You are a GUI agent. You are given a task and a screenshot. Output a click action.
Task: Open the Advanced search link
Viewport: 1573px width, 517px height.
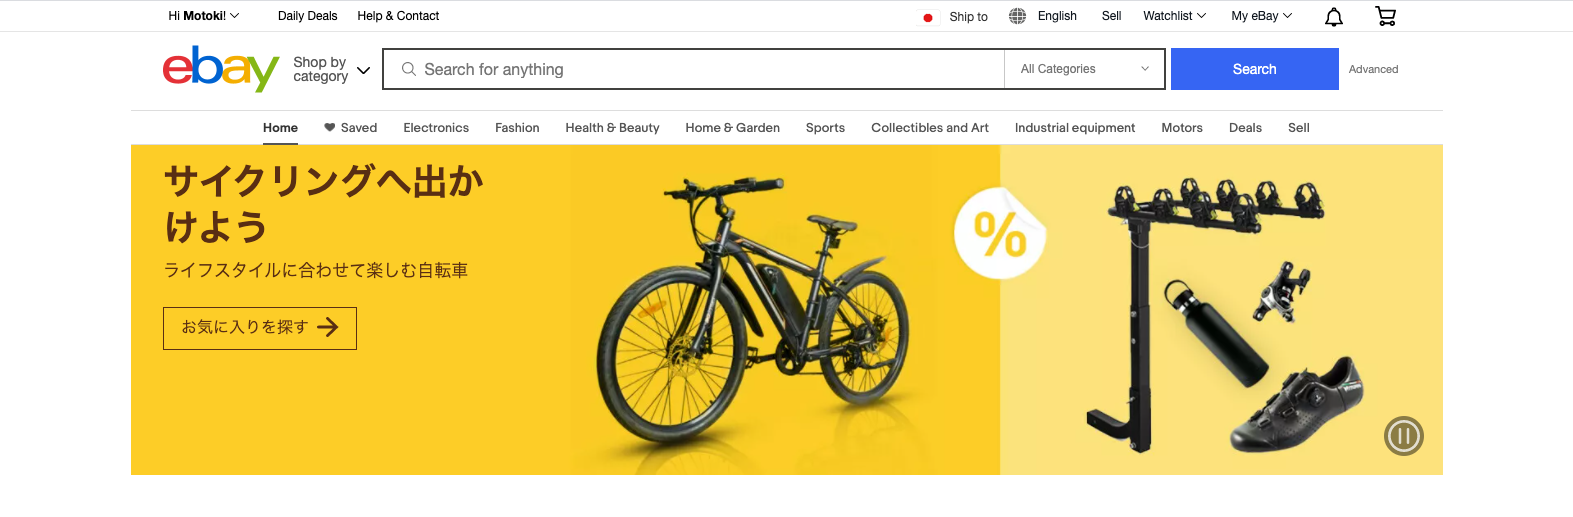(x=1373, y=69)
